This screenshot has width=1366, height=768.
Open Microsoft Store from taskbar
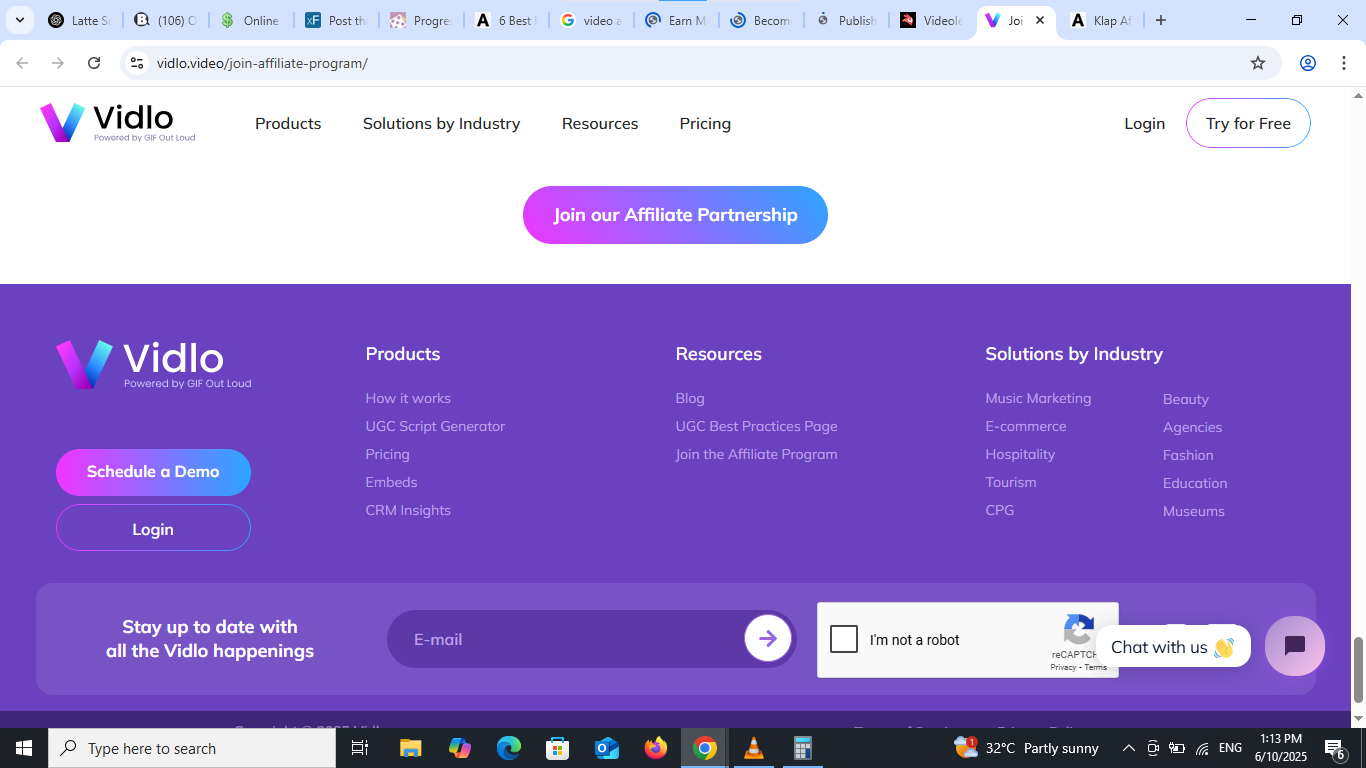click(557, 748)
